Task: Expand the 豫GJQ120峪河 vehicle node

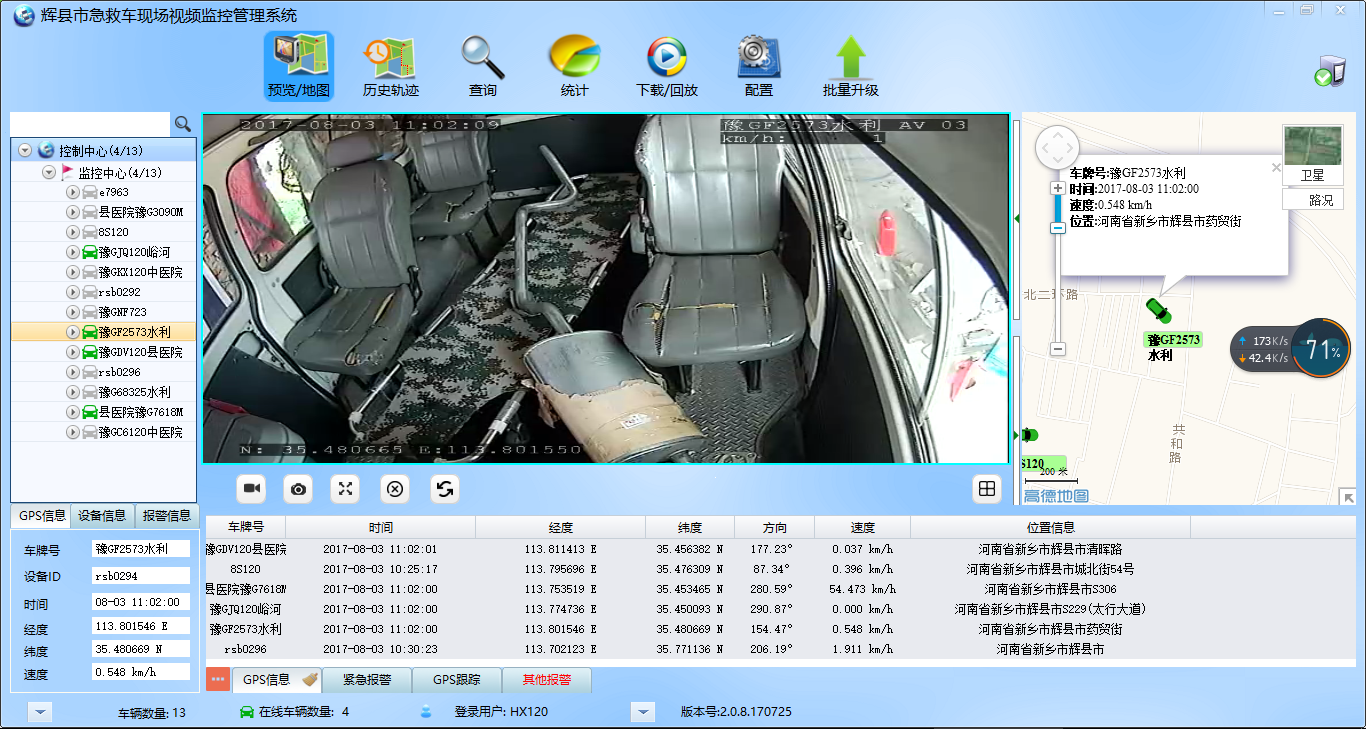Action: coord(72,252)
